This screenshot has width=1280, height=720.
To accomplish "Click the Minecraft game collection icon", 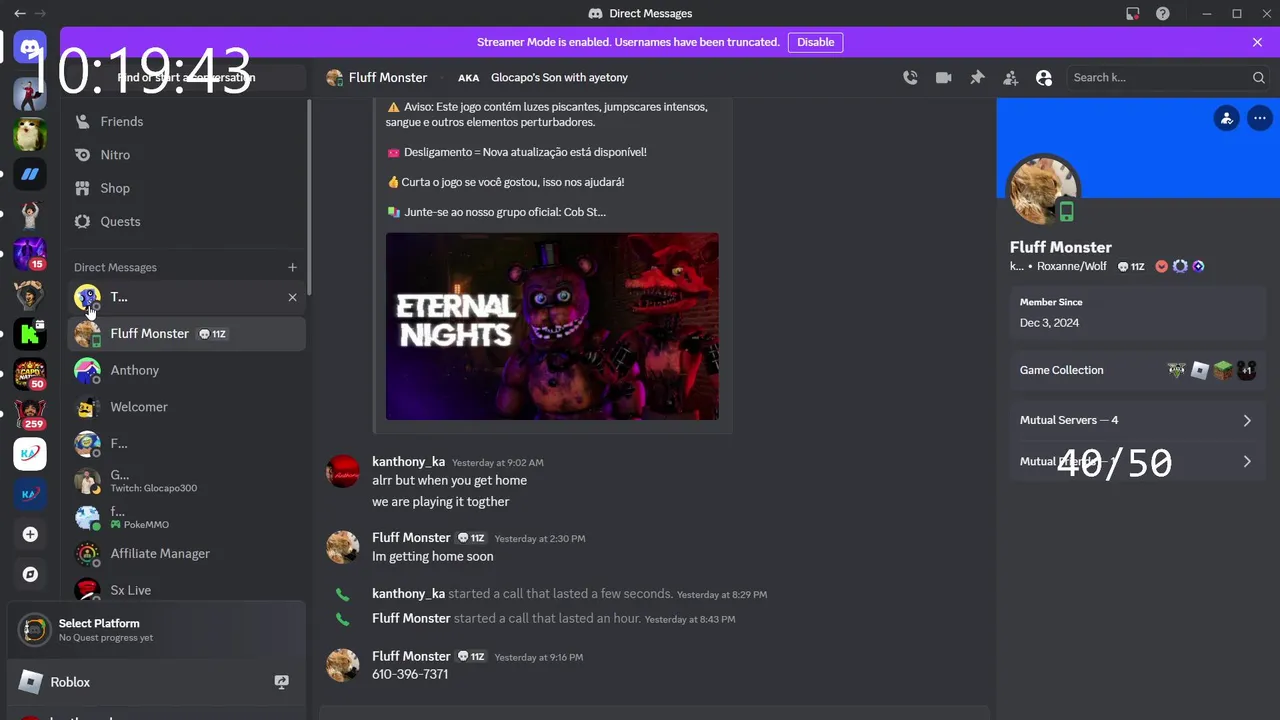I will click(x=1223, y=370).
